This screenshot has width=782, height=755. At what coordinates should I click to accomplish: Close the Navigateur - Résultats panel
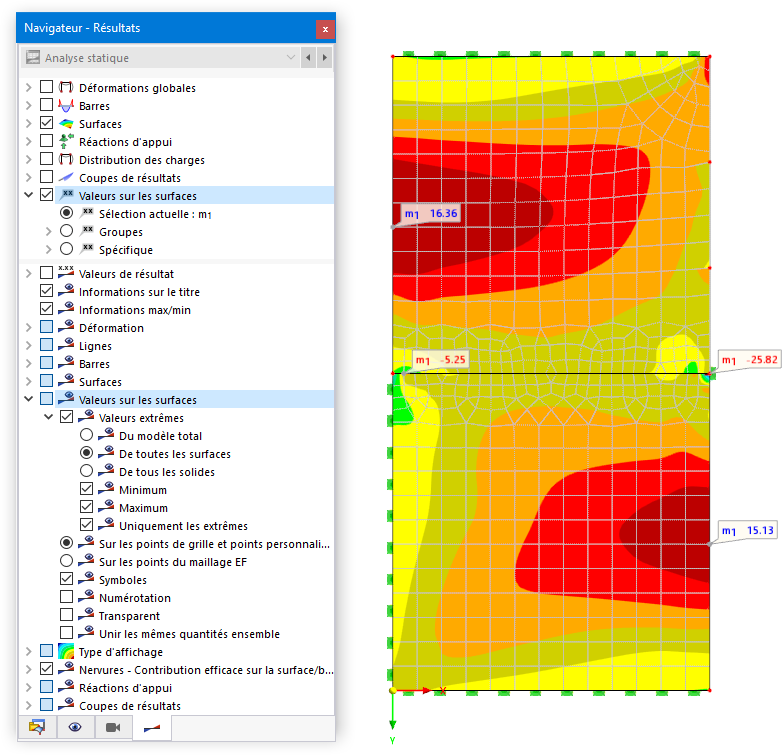325,29
